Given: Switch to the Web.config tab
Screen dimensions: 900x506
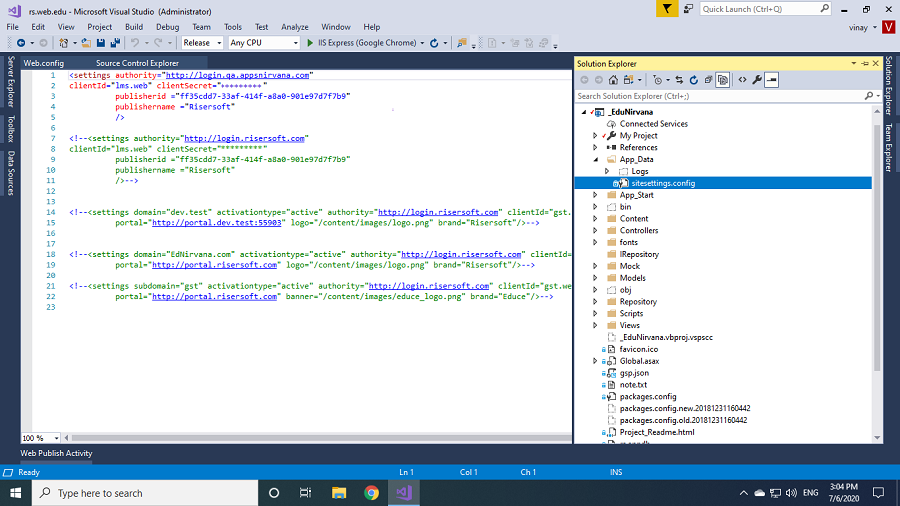Looking at the screenshot, I should 44,63.
